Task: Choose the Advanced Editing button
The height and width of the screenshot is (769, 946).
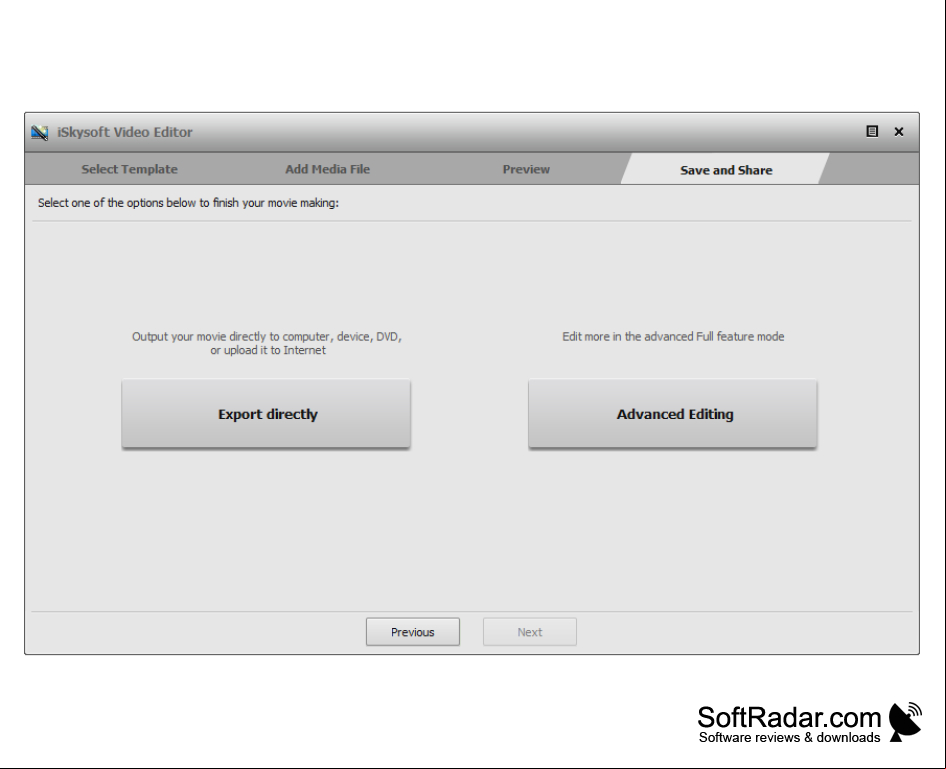Action: pyautogui.click(x=673, y=414)
